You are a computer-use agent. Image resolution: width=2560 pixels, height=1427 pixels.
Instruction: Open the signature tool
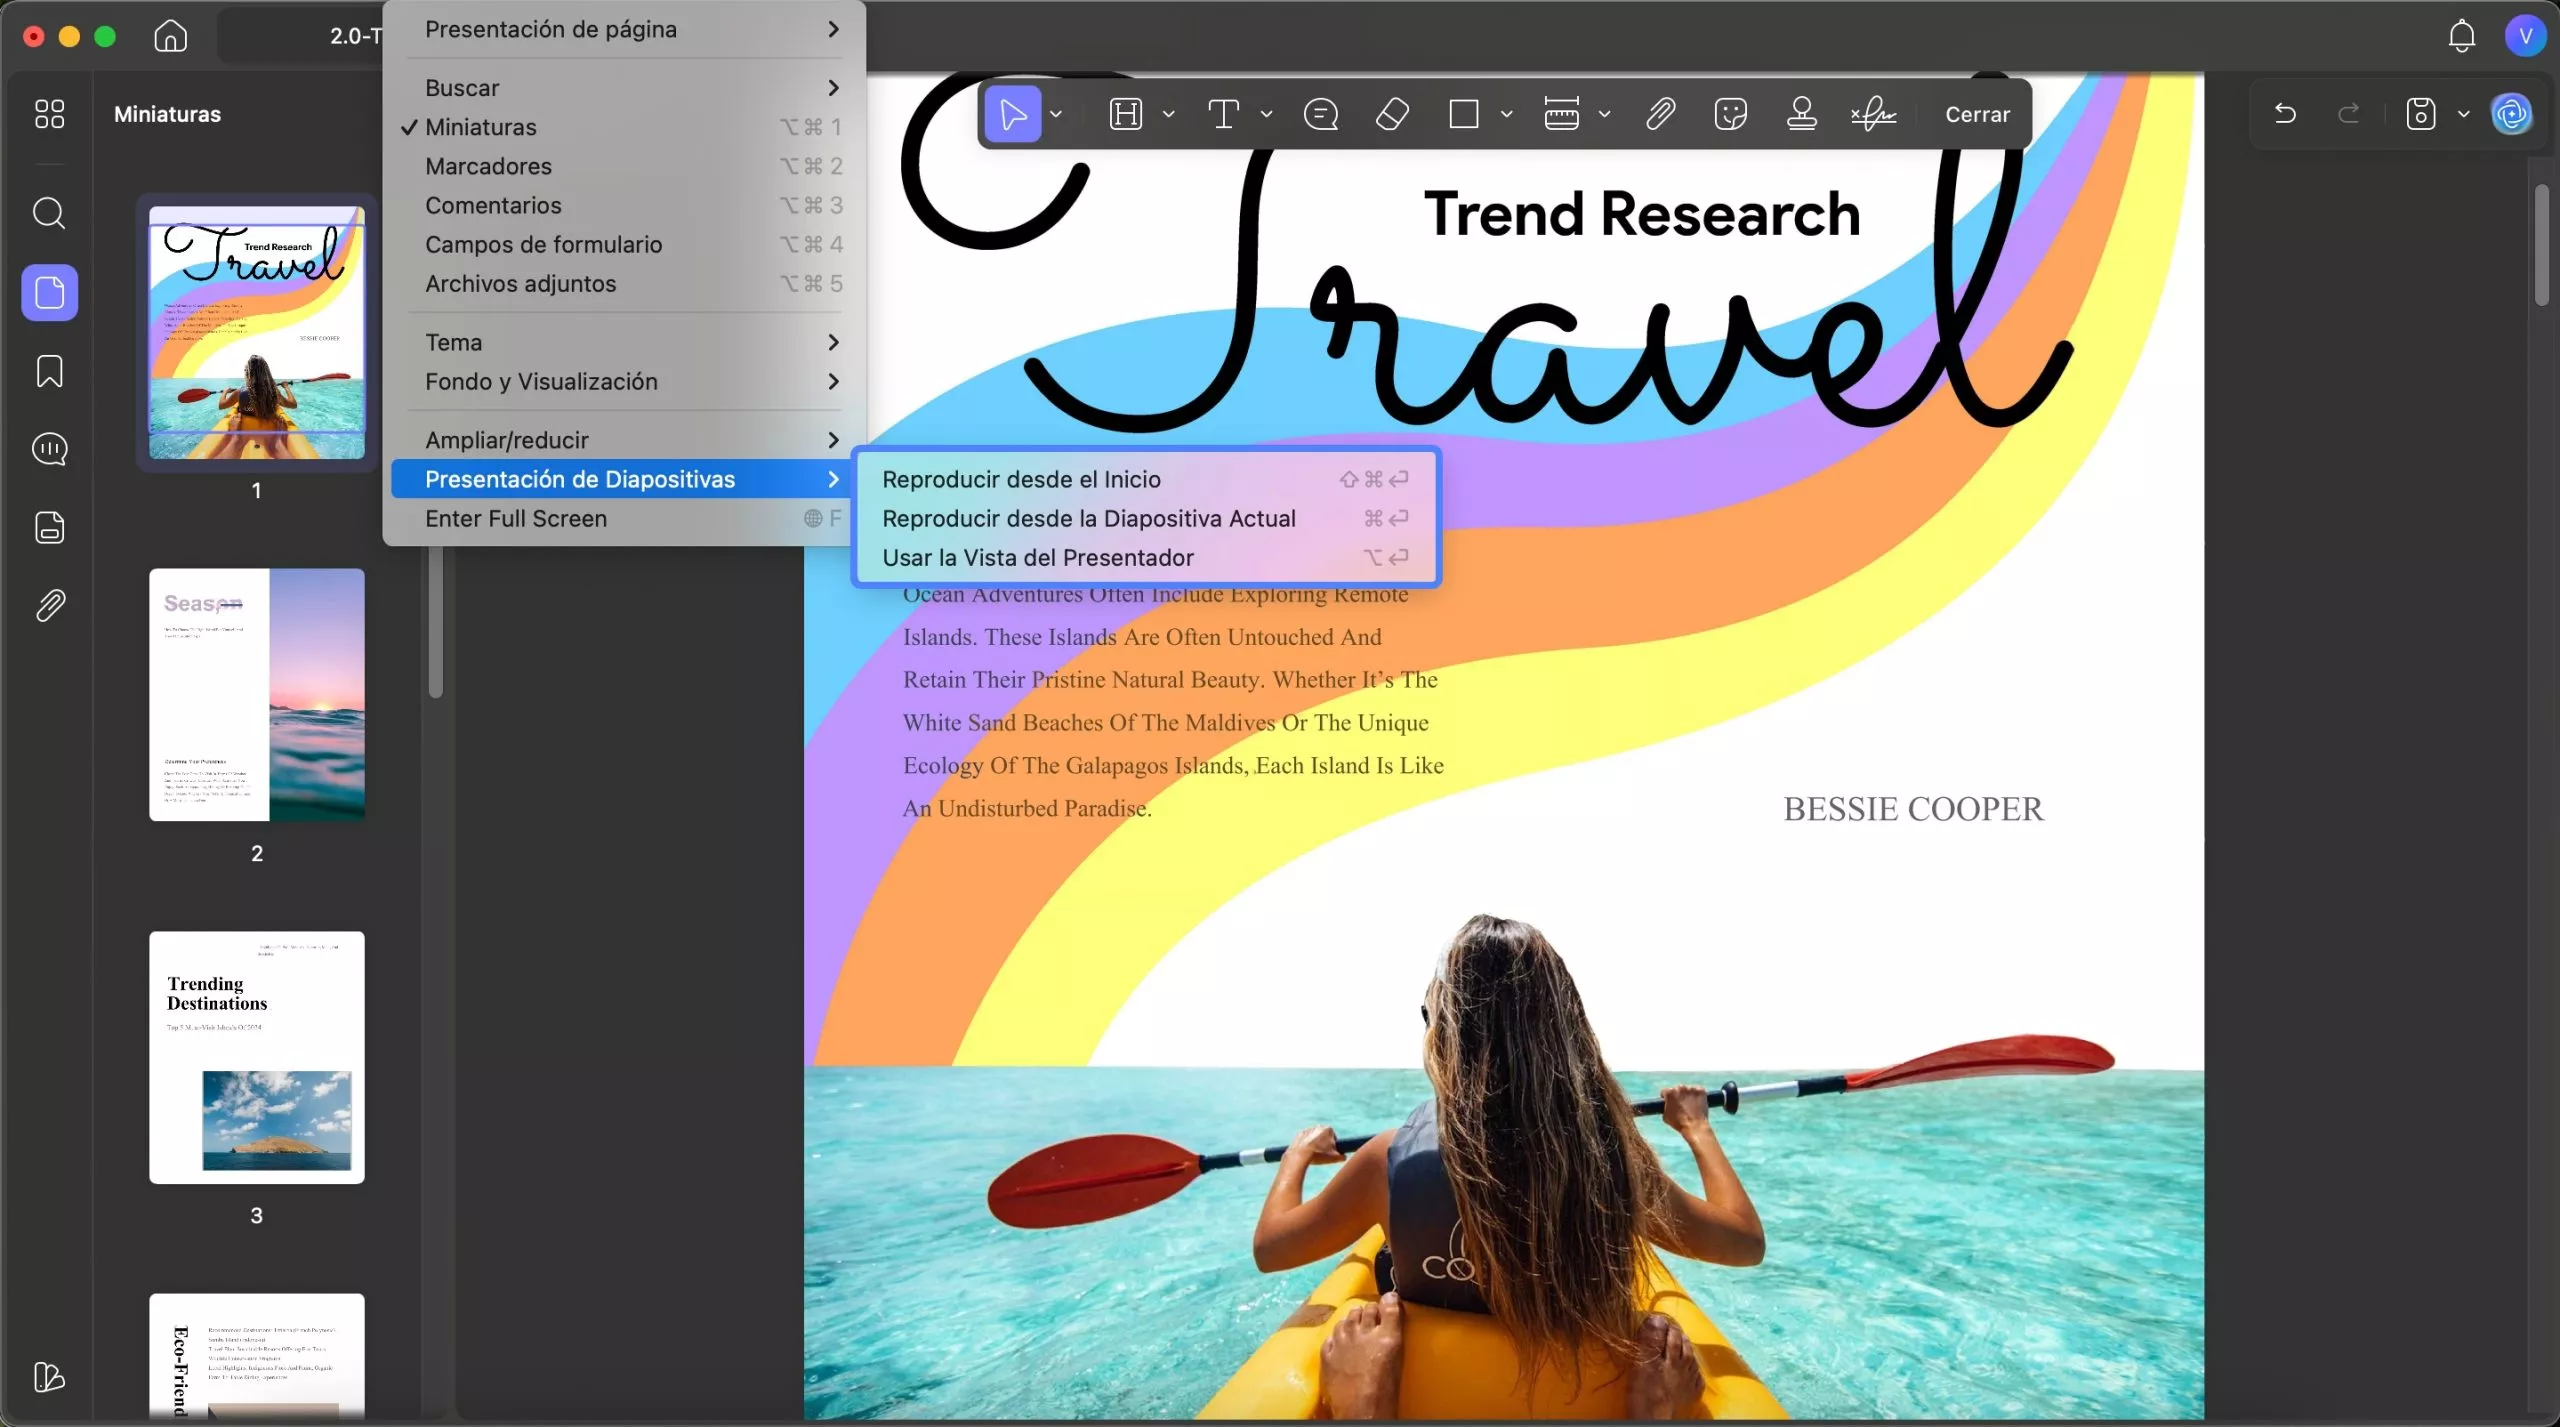1873,114
